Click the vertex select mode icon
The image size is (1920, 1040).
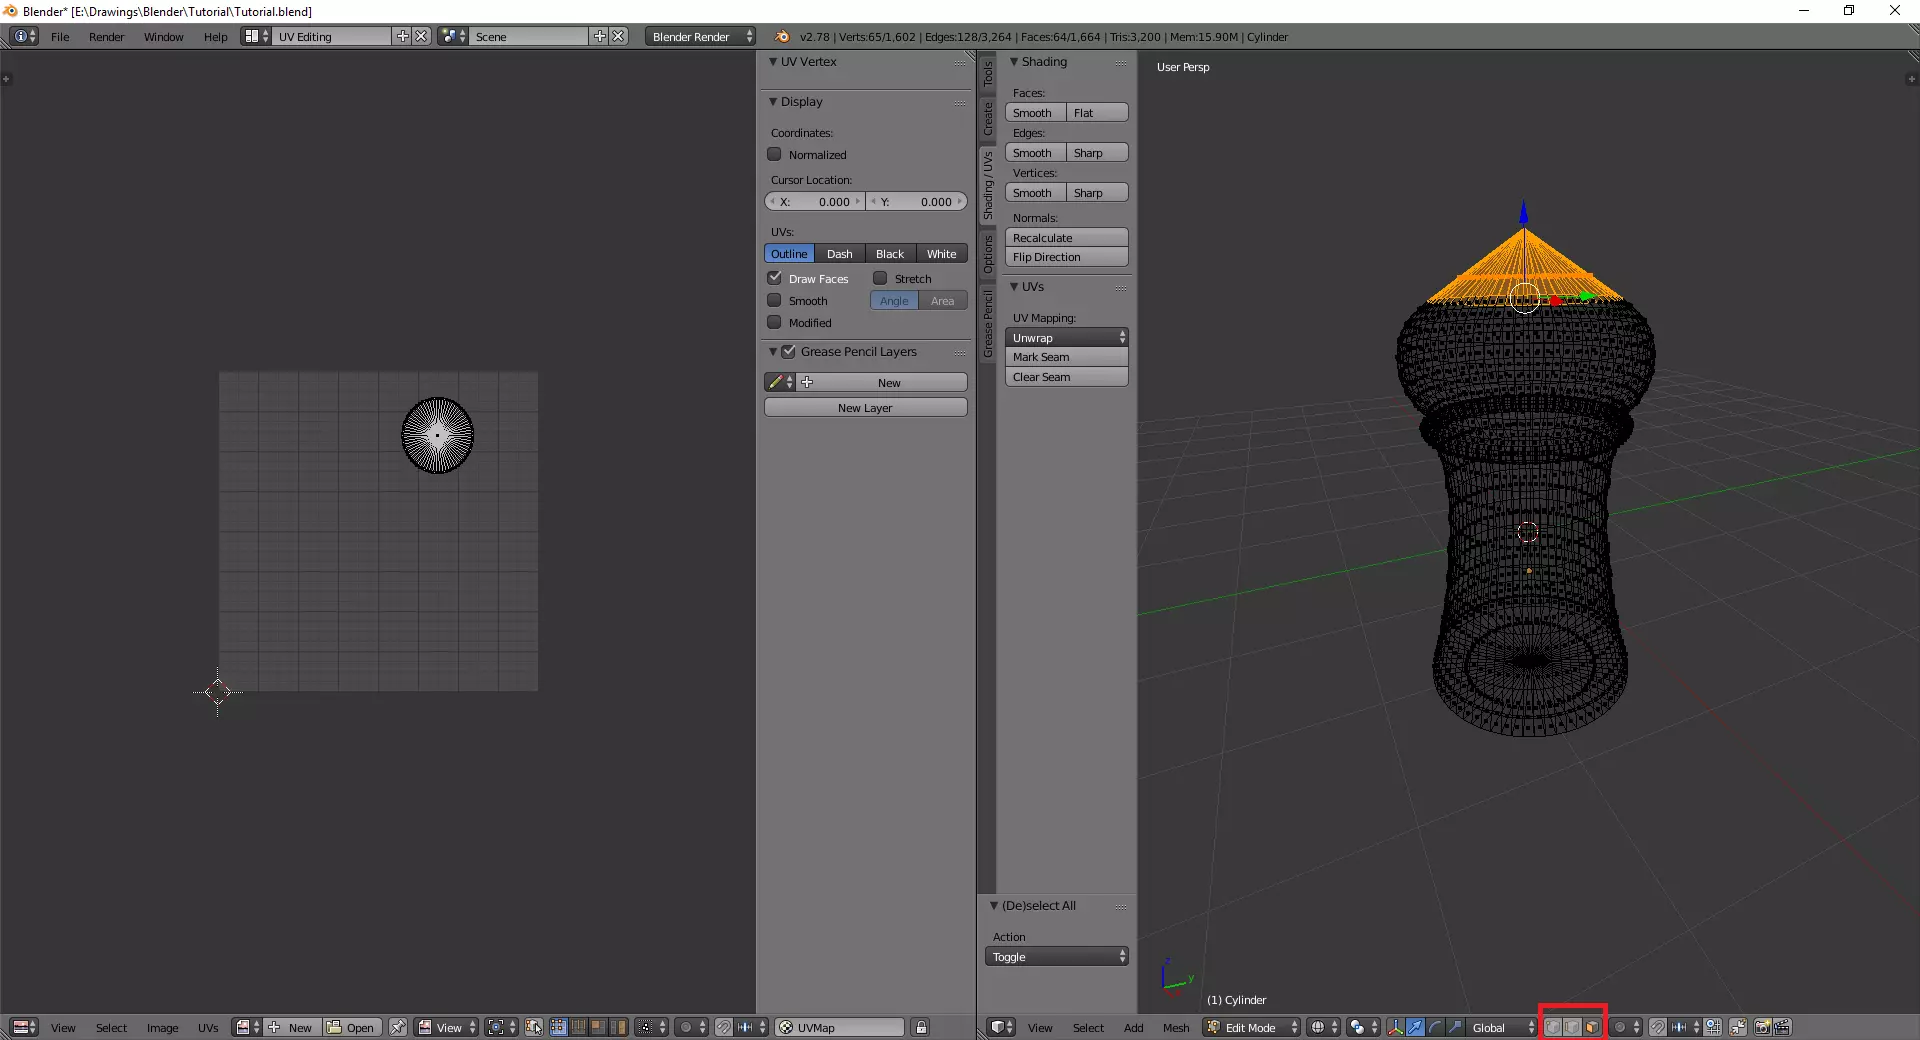pos(1553,1027)
